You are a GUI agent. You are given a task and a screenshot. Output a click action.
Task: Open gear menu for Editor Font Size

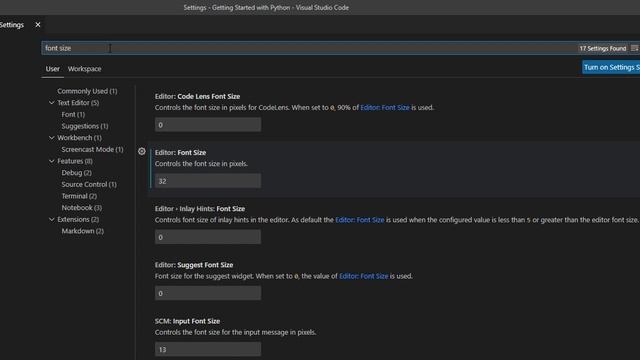(x=142, y=151)
